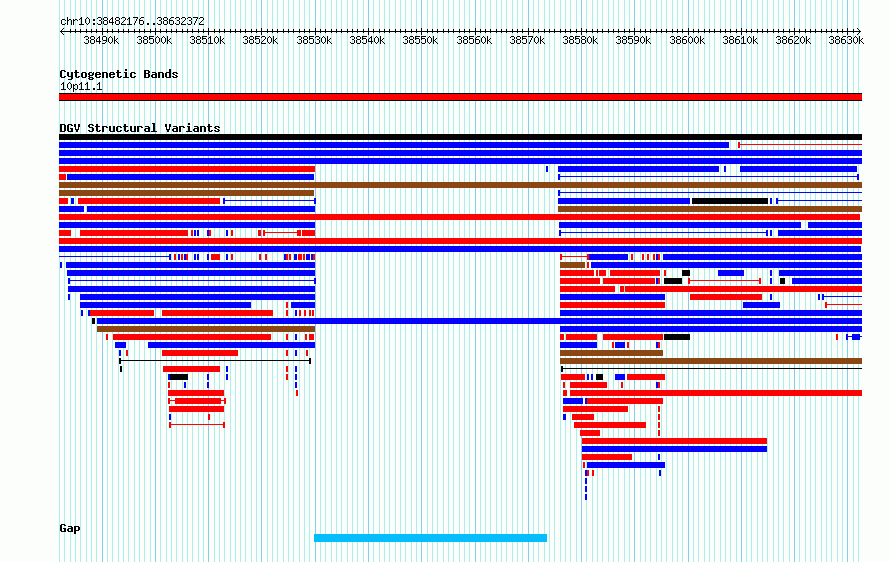Click the 38560k ruler tick label
Viewport: 890px width, 562px height.
474,40
